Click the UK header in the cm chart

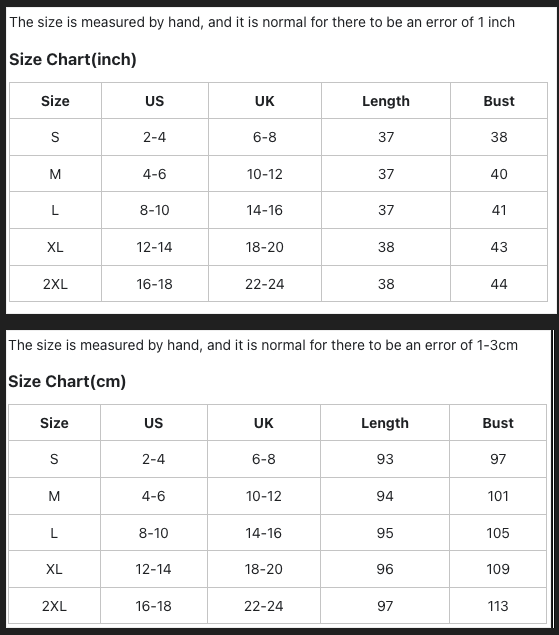[x=264, y=423]
